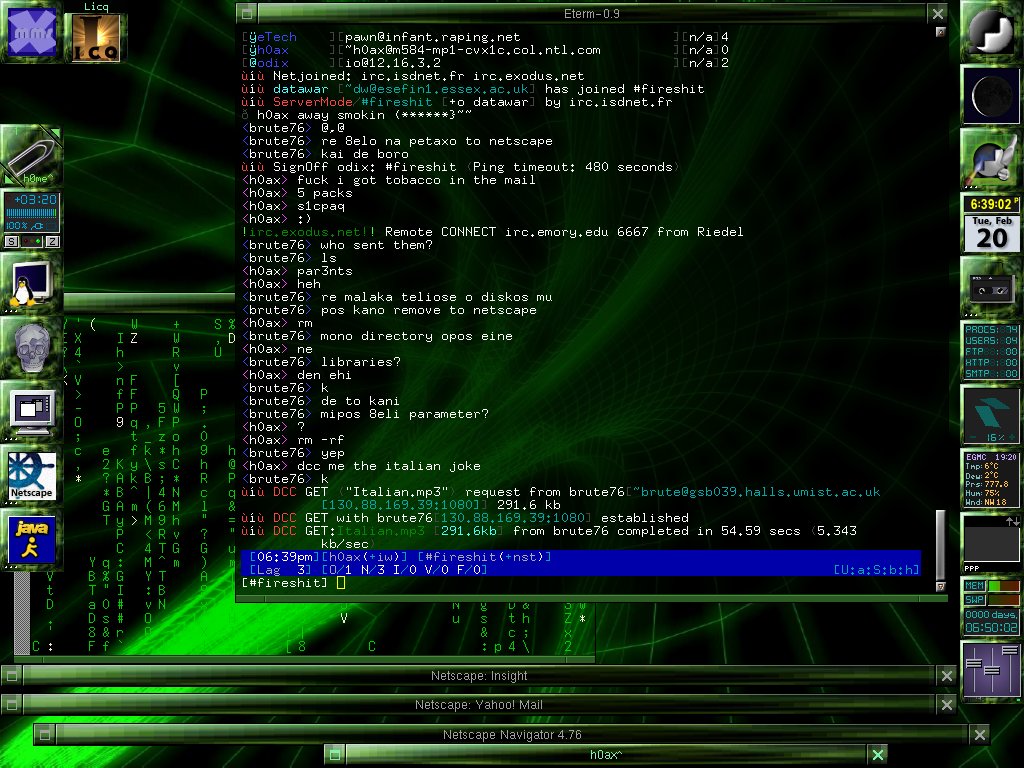
Task: Click the SWP usage bar
Action: [x=1004, y=600]
